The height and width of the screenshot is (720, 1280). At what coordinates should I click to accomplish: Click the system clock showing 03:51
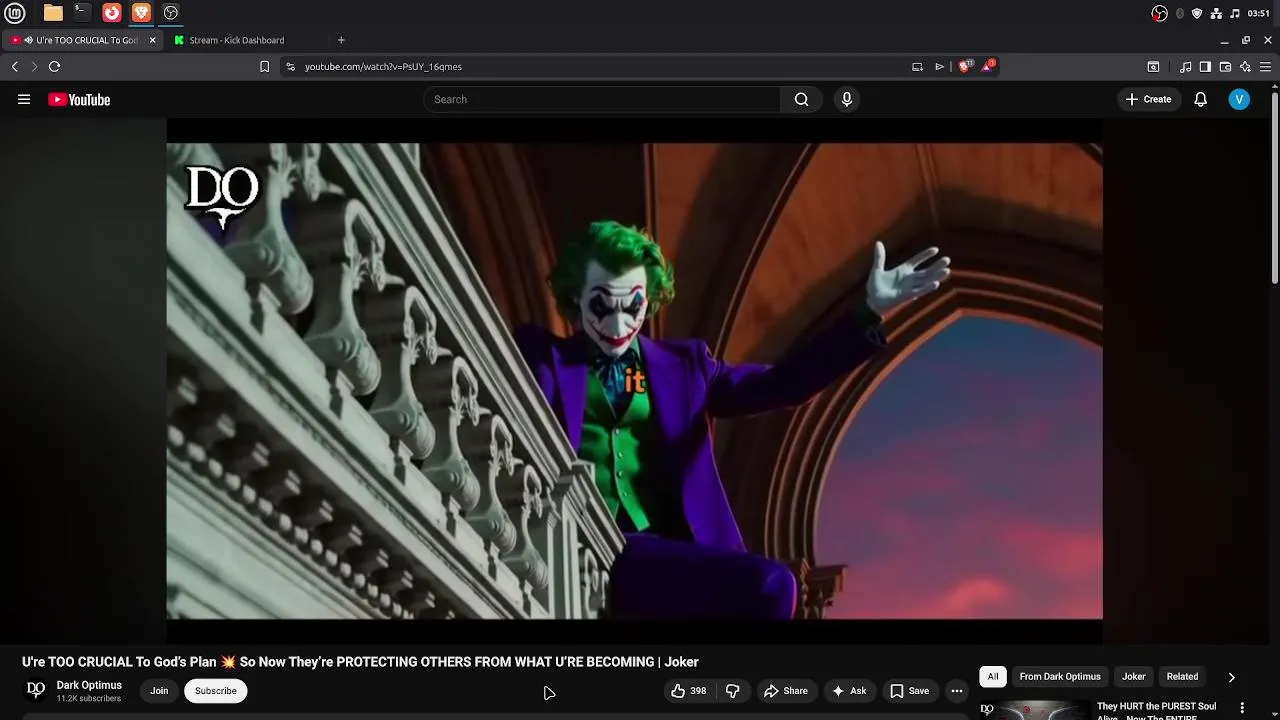click(1259, 13)
